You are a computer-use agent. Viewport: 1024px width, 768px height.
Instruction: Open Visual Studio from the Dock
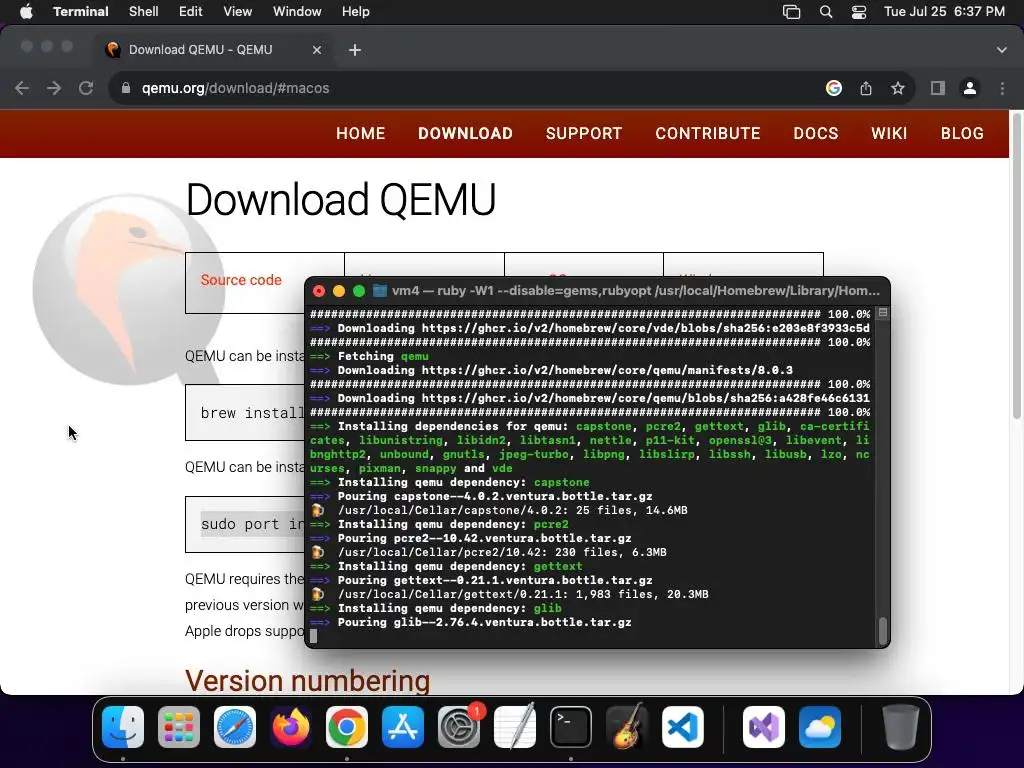(x=764, y=727)
